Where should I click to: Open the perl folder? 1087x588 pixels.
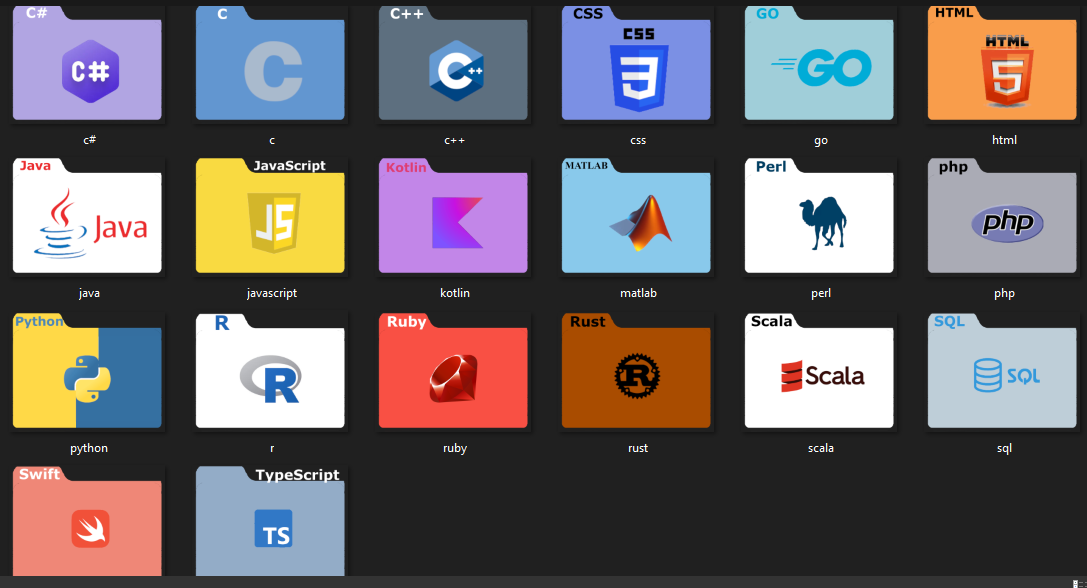[x=820, y=215]
